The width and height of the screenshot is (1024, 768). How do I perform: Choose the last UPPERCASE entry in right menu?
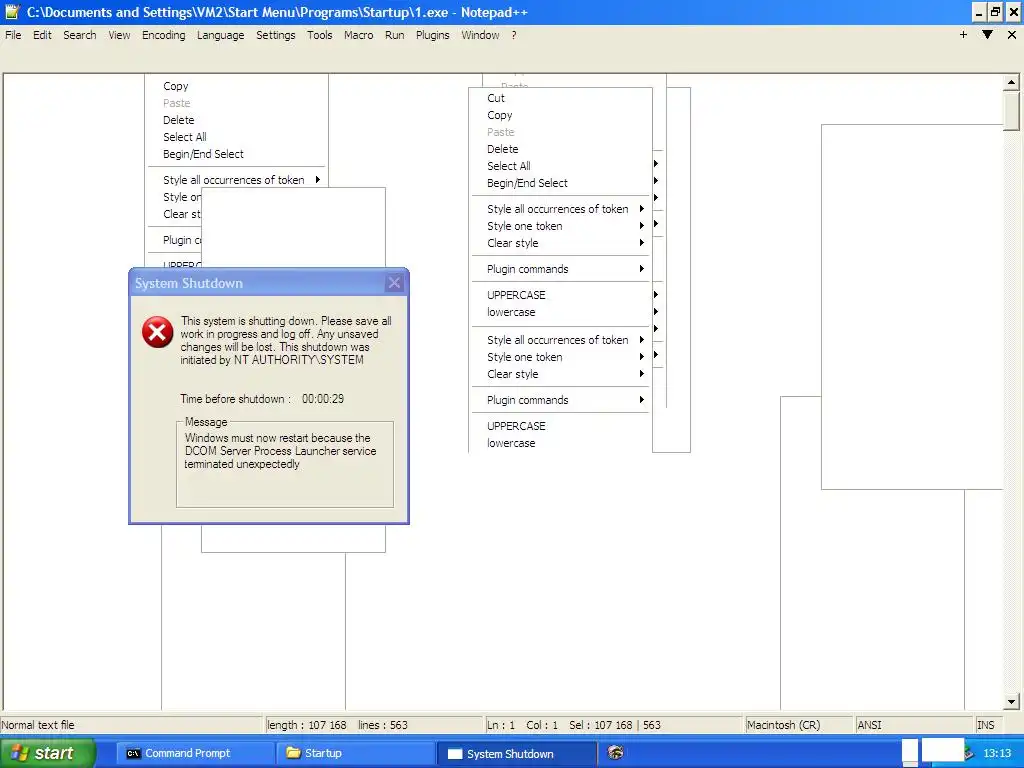click(516, 426)
